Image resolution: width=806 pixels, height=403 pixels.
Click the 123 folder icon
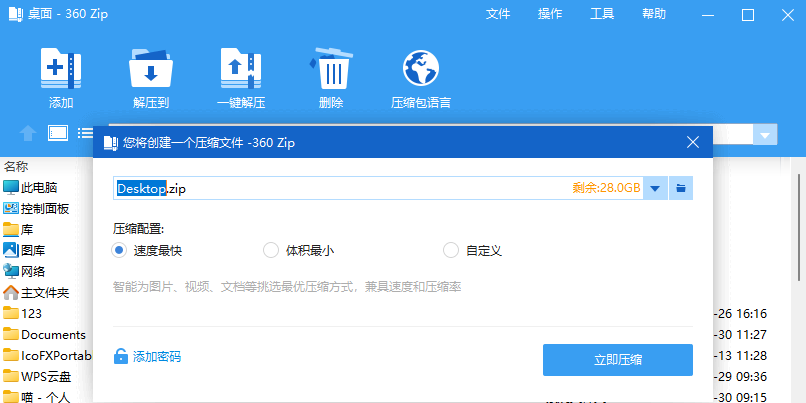point(10,313)
